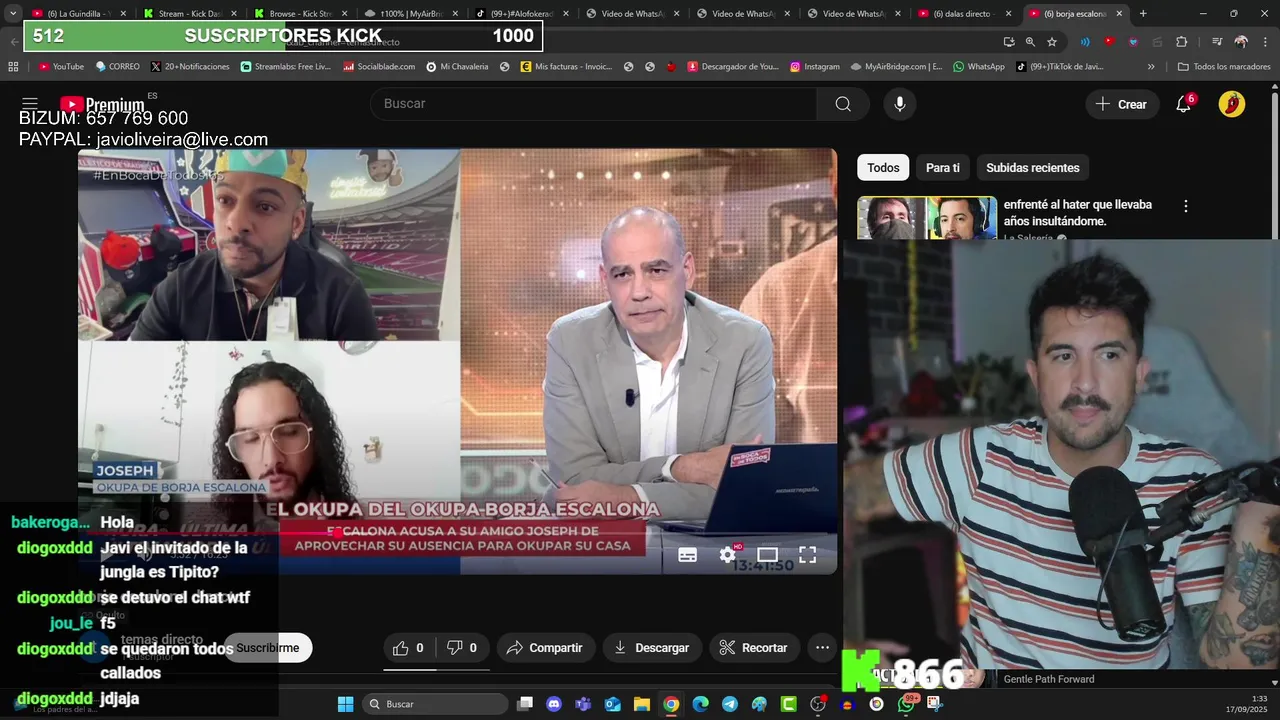Click the Crear button
1280x720 pixels.
(1122, 104)
